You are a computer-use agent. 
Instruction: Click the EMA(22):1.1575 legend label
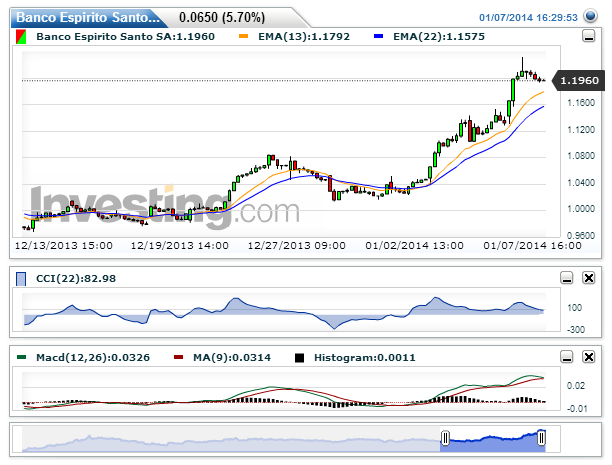tap(439, 36)
